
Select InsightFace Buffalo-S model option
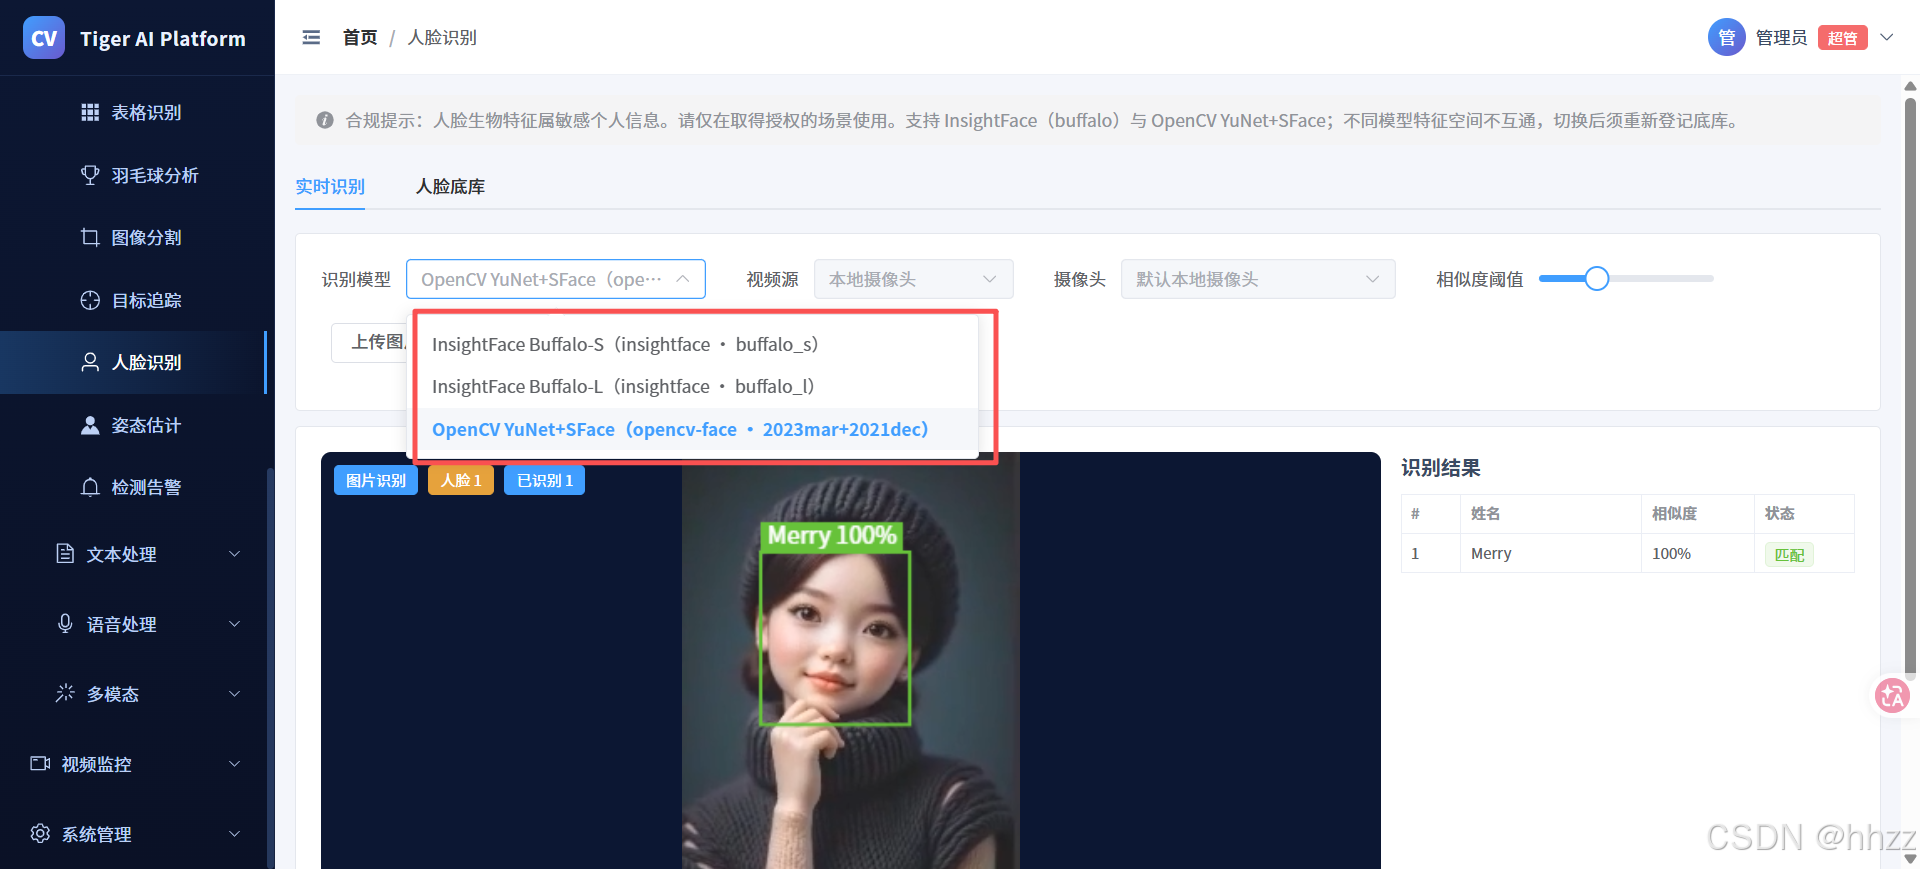point(697,344)
